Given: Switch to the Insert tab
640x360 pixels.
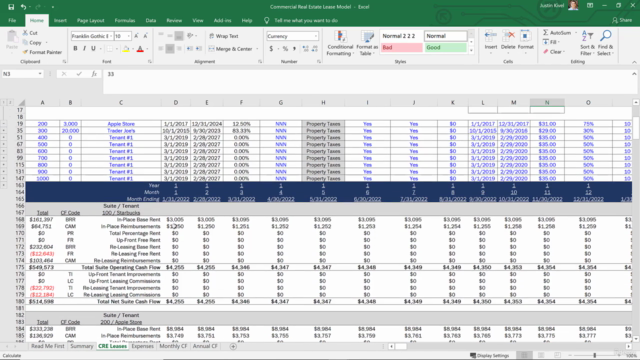Looking at the screenshot, I should (60, 20).
